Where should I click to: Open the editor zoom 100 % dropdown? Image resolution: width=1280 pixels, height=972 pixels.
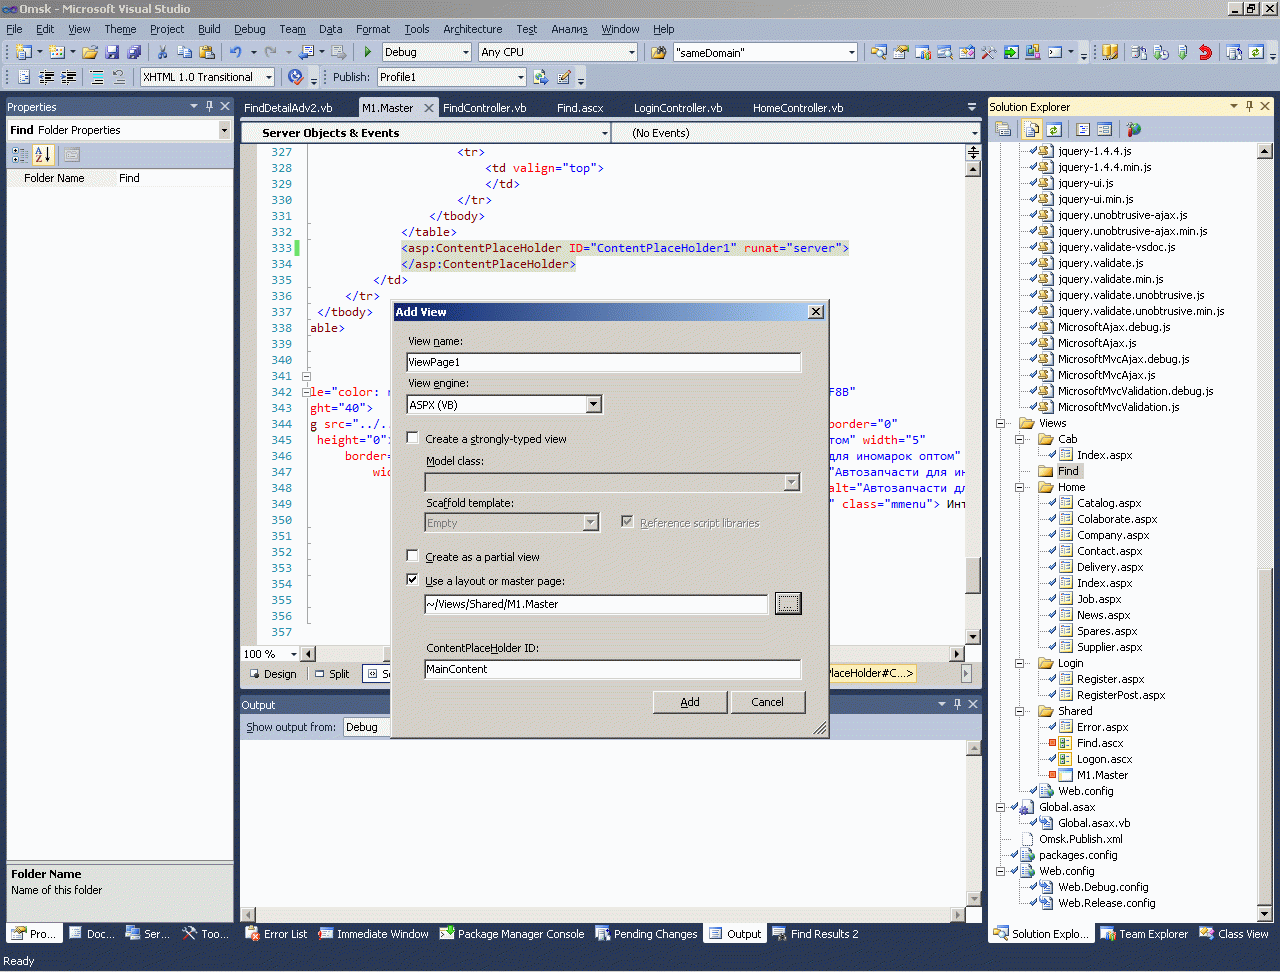(x=293, y=654)
